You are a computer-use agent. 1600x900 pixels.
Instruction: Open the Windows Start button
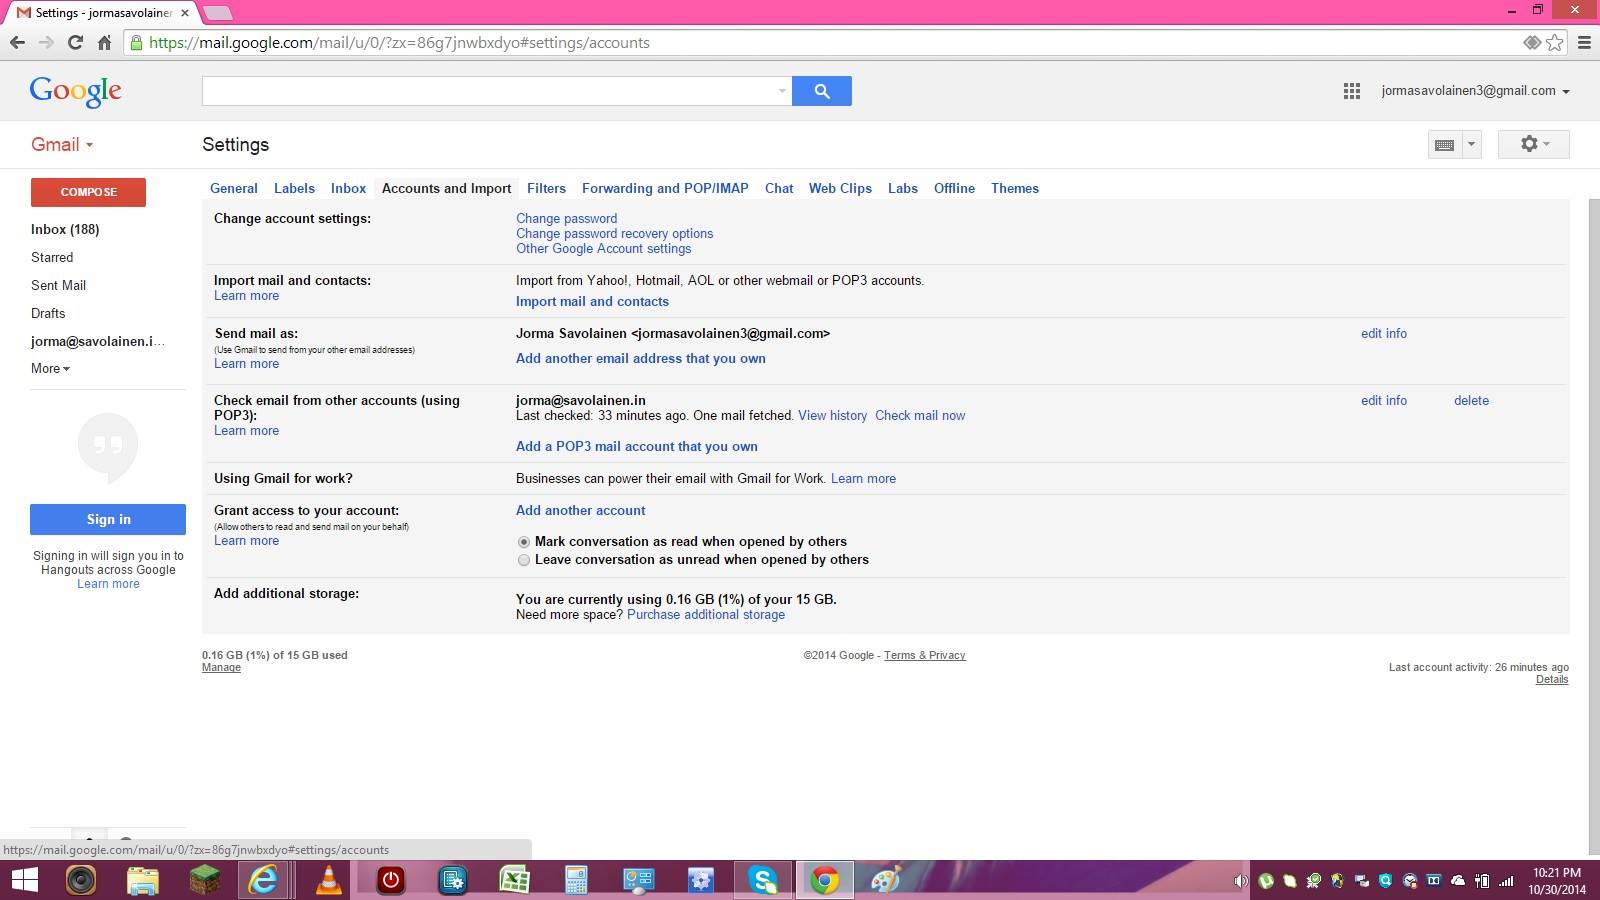24,880
